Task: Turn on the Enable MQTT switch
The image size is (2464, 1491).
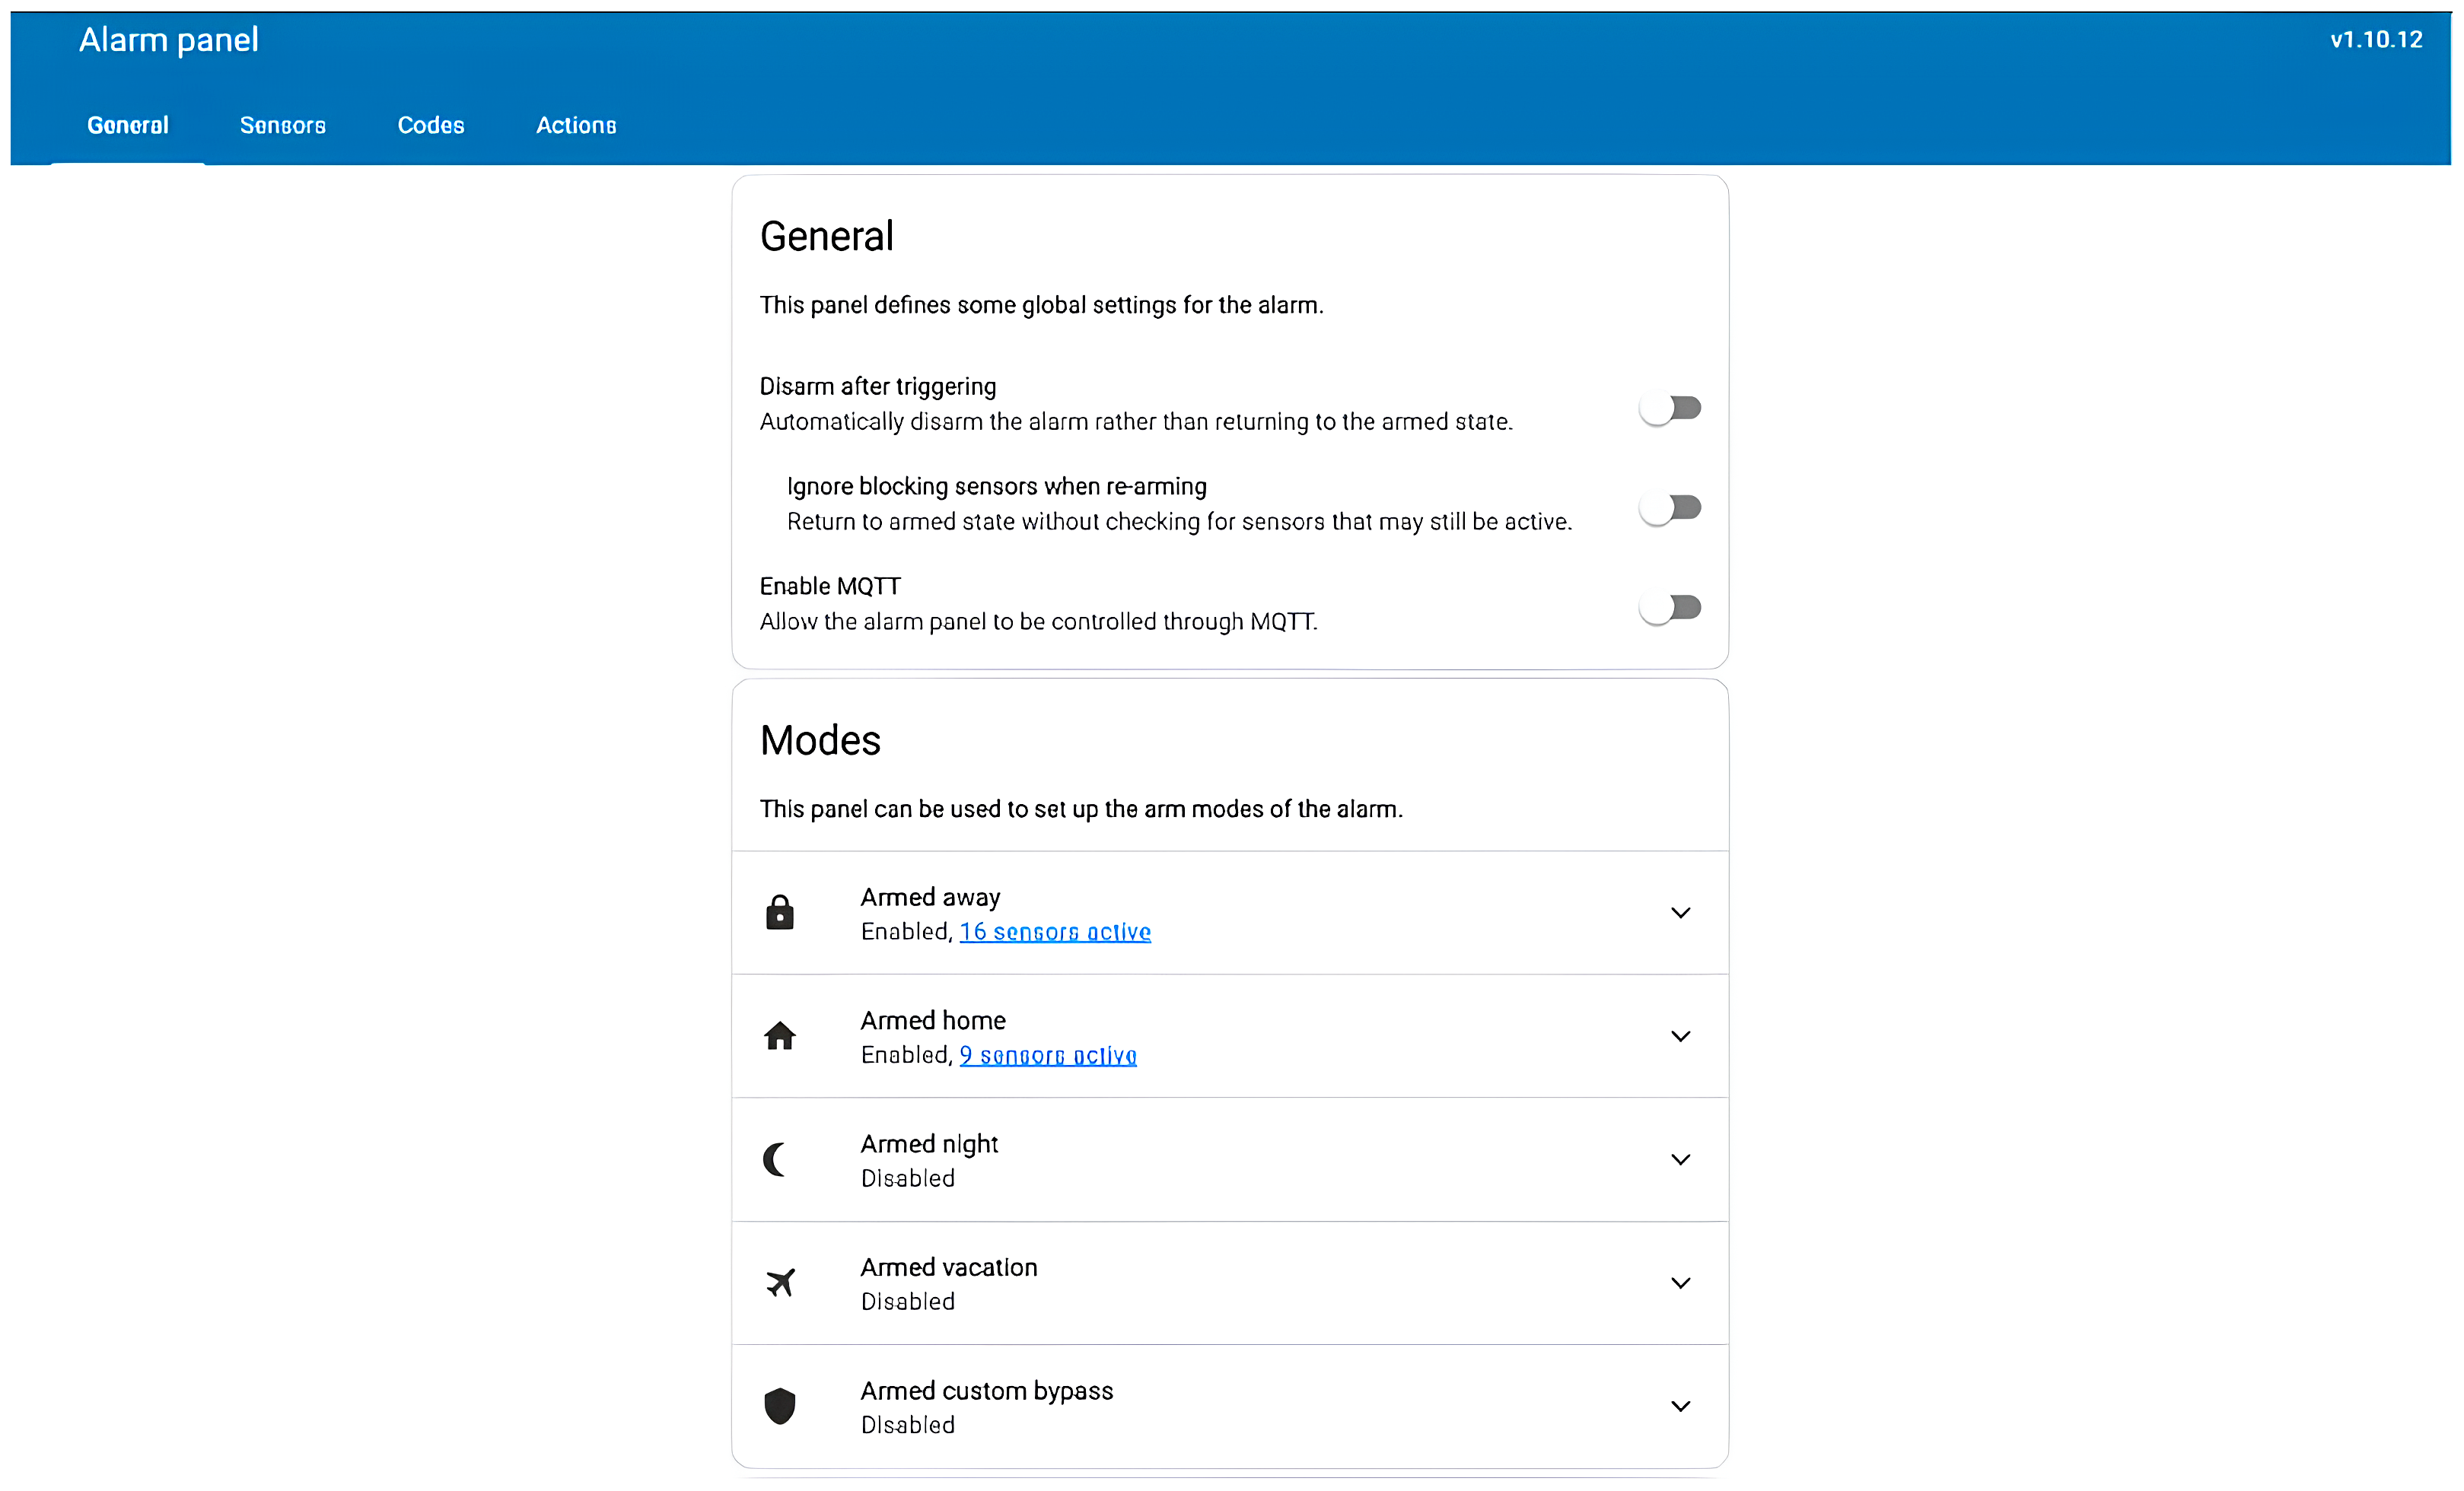Action: pos(1669,607)
